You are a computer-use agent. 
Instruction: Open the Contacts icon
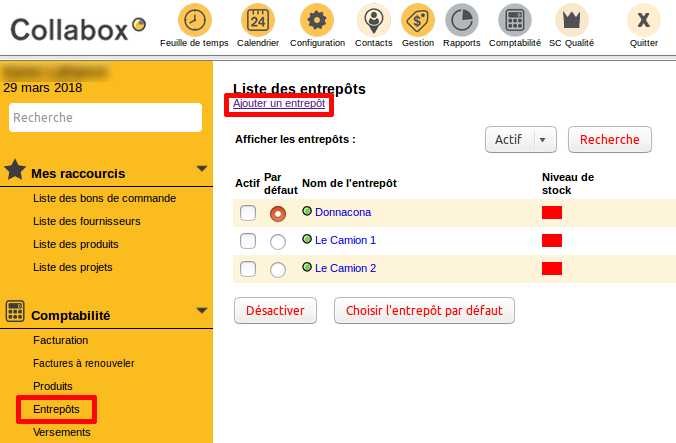pos(374,20)
